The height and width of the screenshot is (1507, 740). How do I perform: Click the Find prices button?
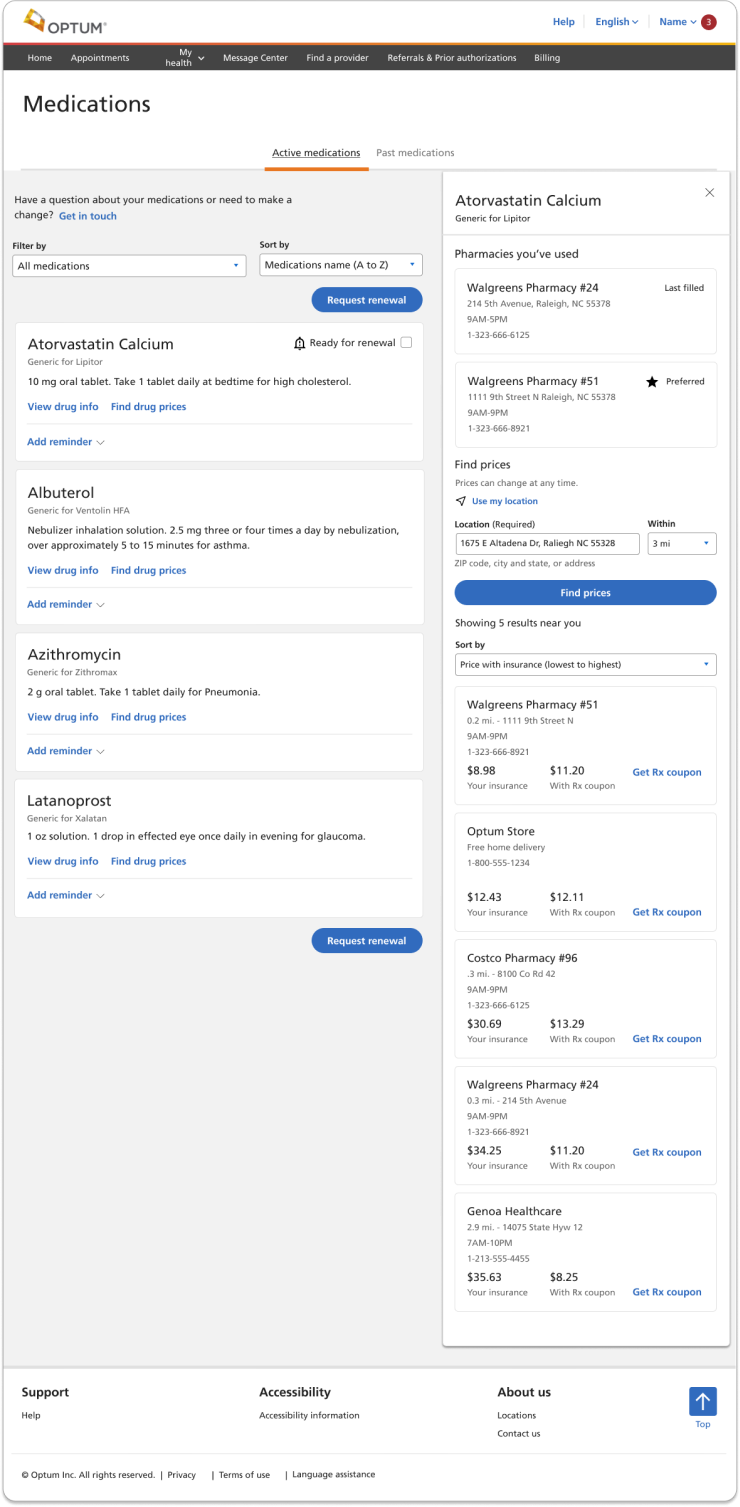(x=585, y=593)
